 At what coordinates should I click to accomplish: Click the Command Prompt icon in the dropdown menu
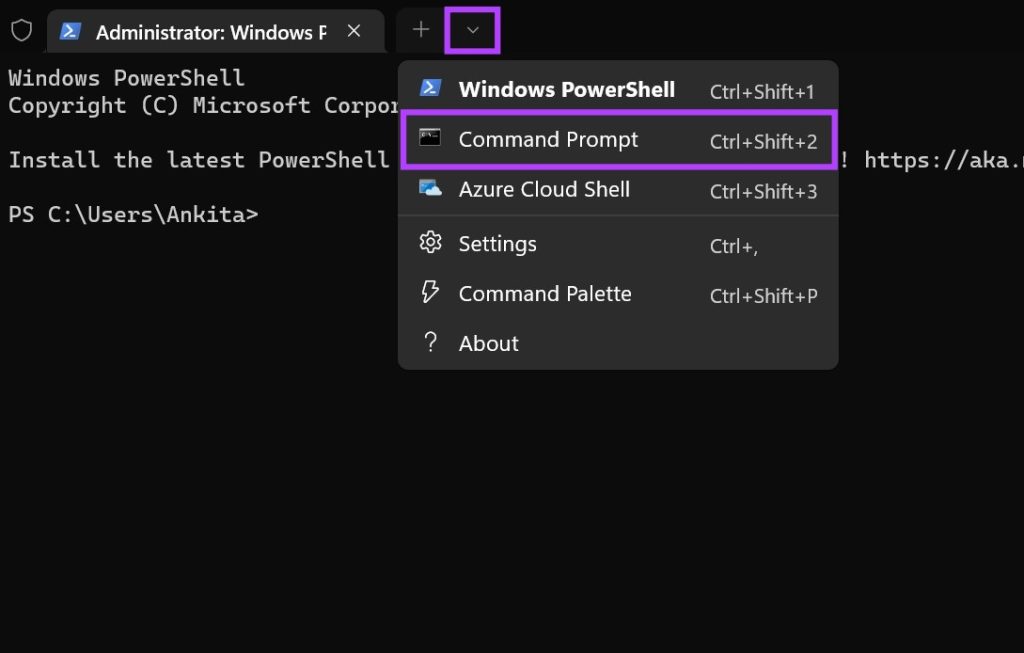coord(430,140)
